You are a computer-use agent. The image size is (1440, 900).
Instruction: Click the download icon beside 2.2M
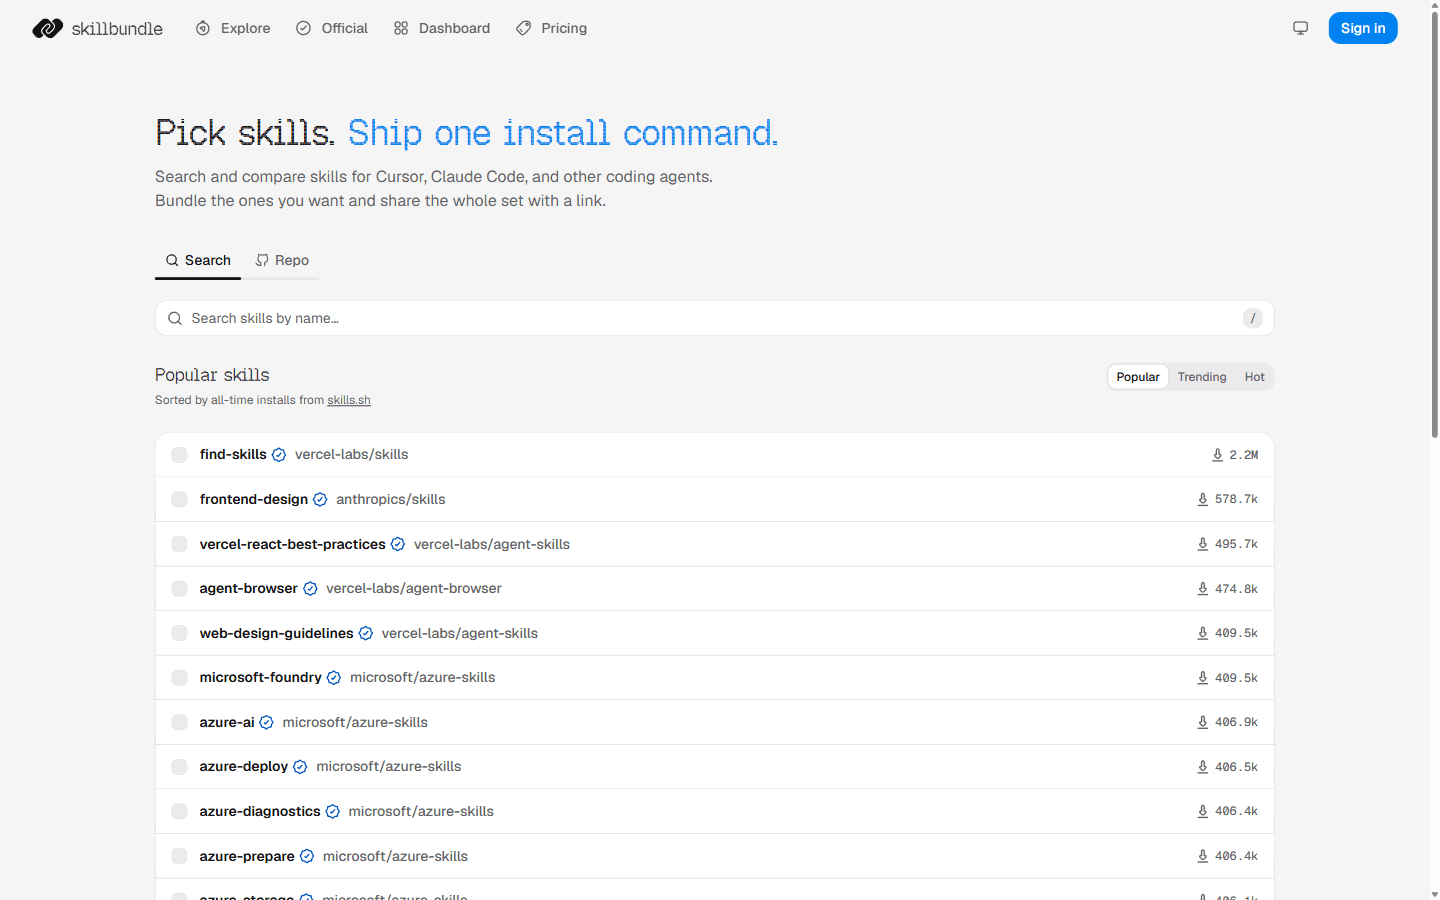(x=1218, y=455)
